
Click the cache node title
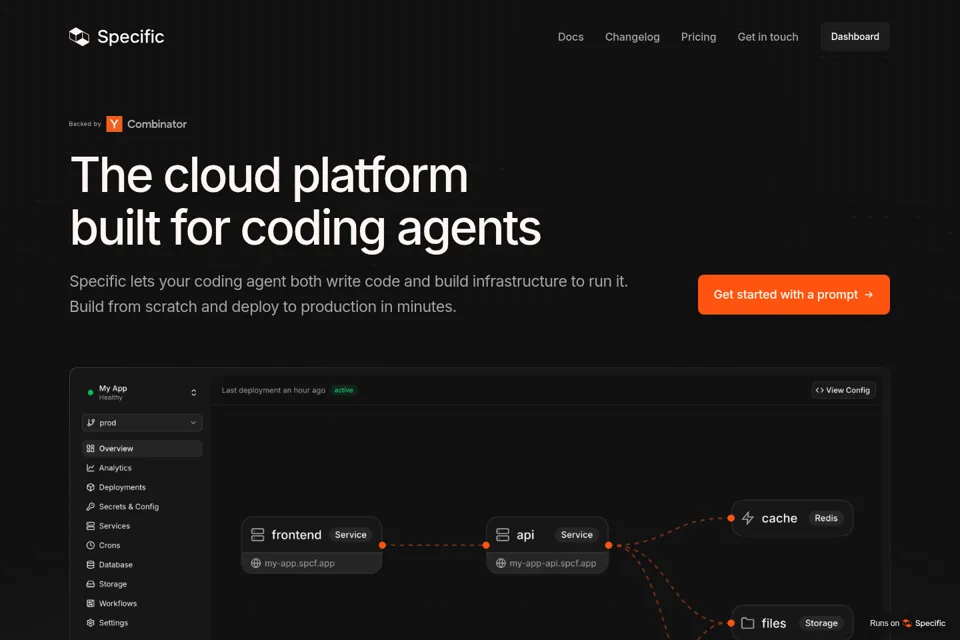(779, 518)
